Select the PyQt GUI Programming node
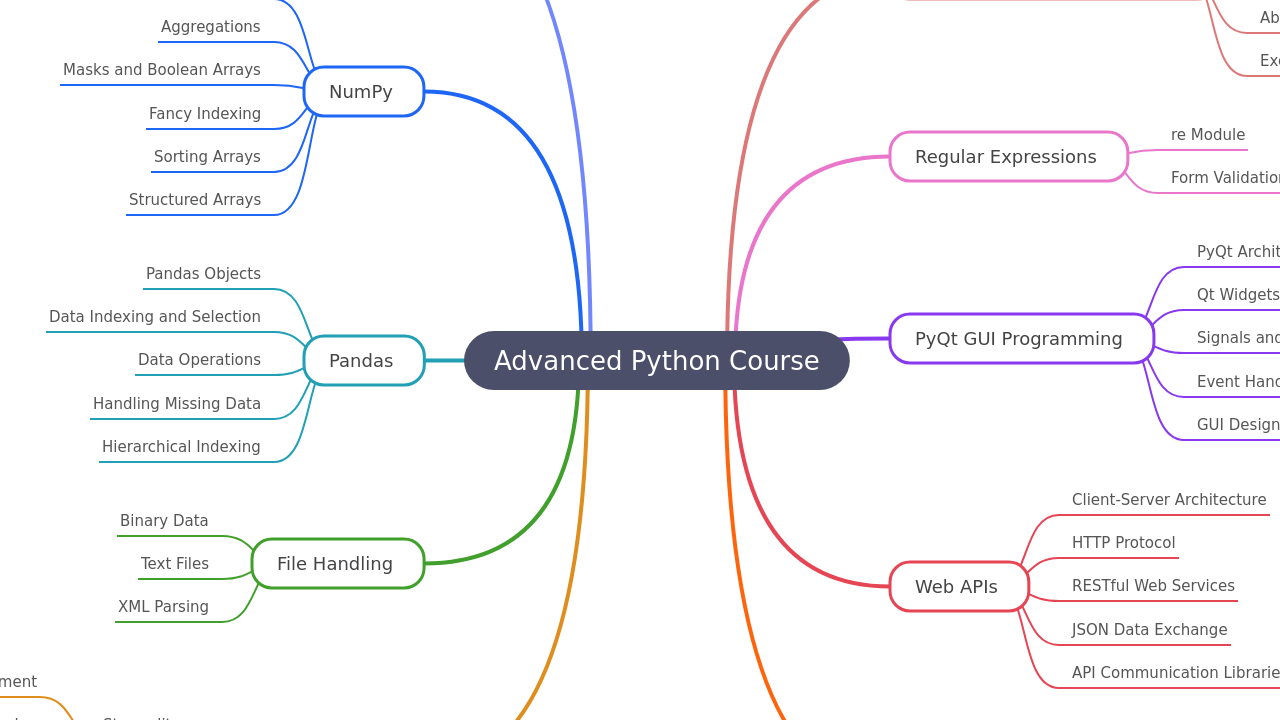This screenshot has width=1280, height=720. pyautogui.click(x=1022, y=339)
